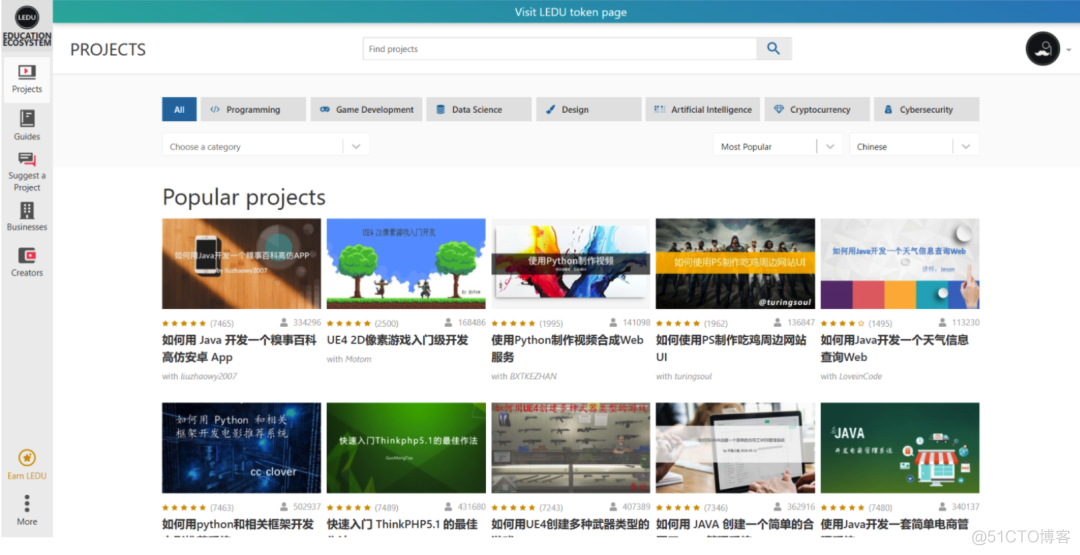Click the search magnifier button
The image size is (1080, 555).
point(773,49)
